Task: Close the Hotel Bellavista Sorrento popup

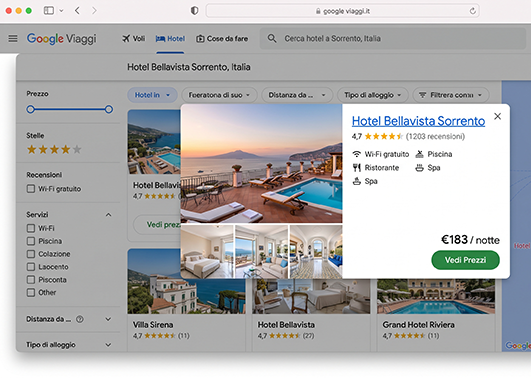Action: click(x=497, y=116)
